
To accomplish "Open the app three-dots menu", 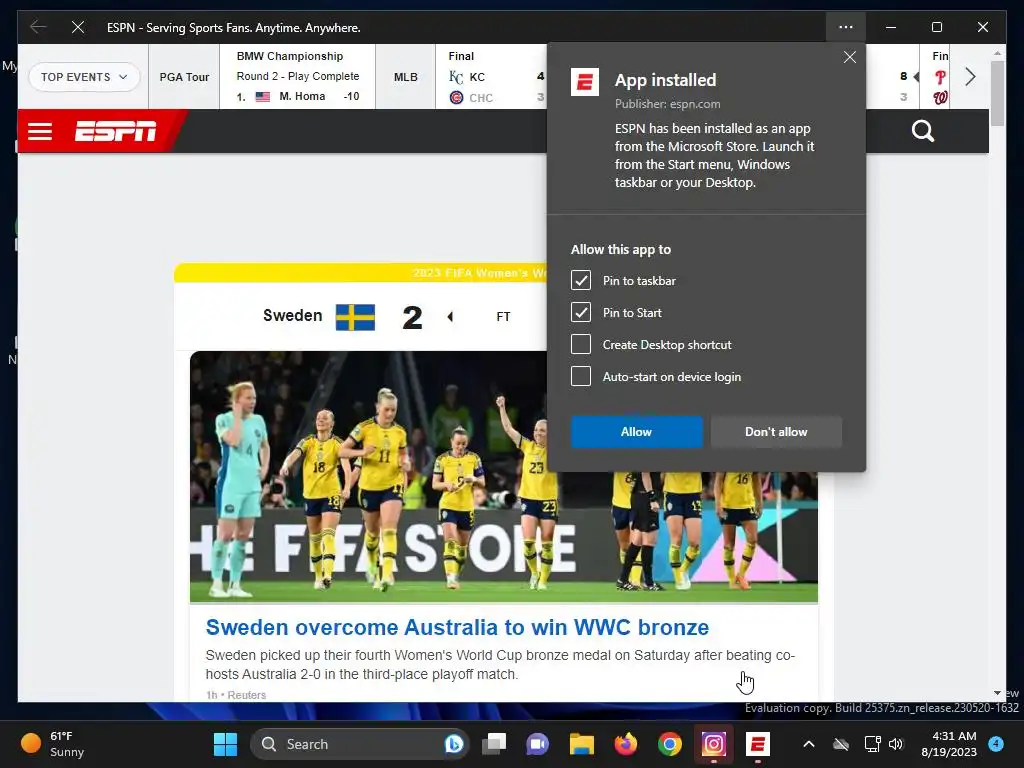I will click(x=846, y=27).
